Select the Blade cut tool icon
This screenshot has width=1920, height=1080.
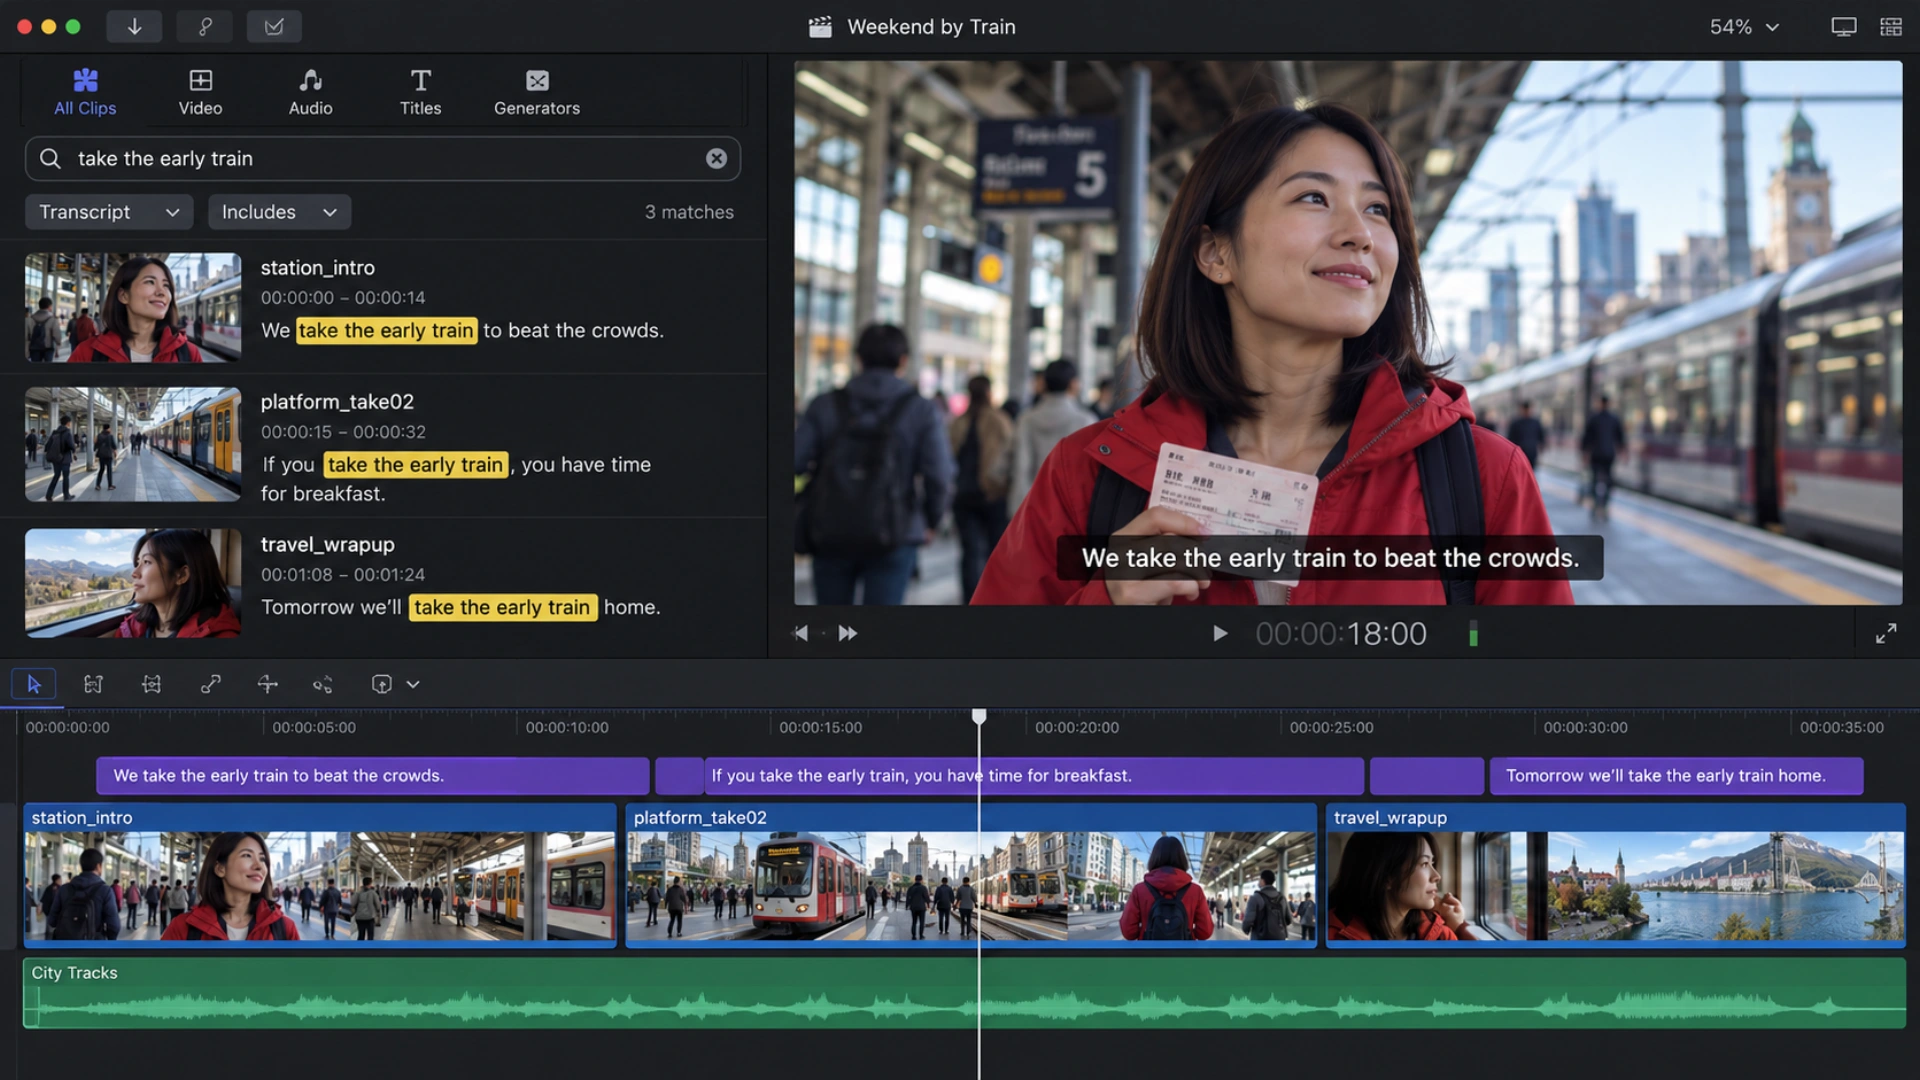(x=267, y=685)
